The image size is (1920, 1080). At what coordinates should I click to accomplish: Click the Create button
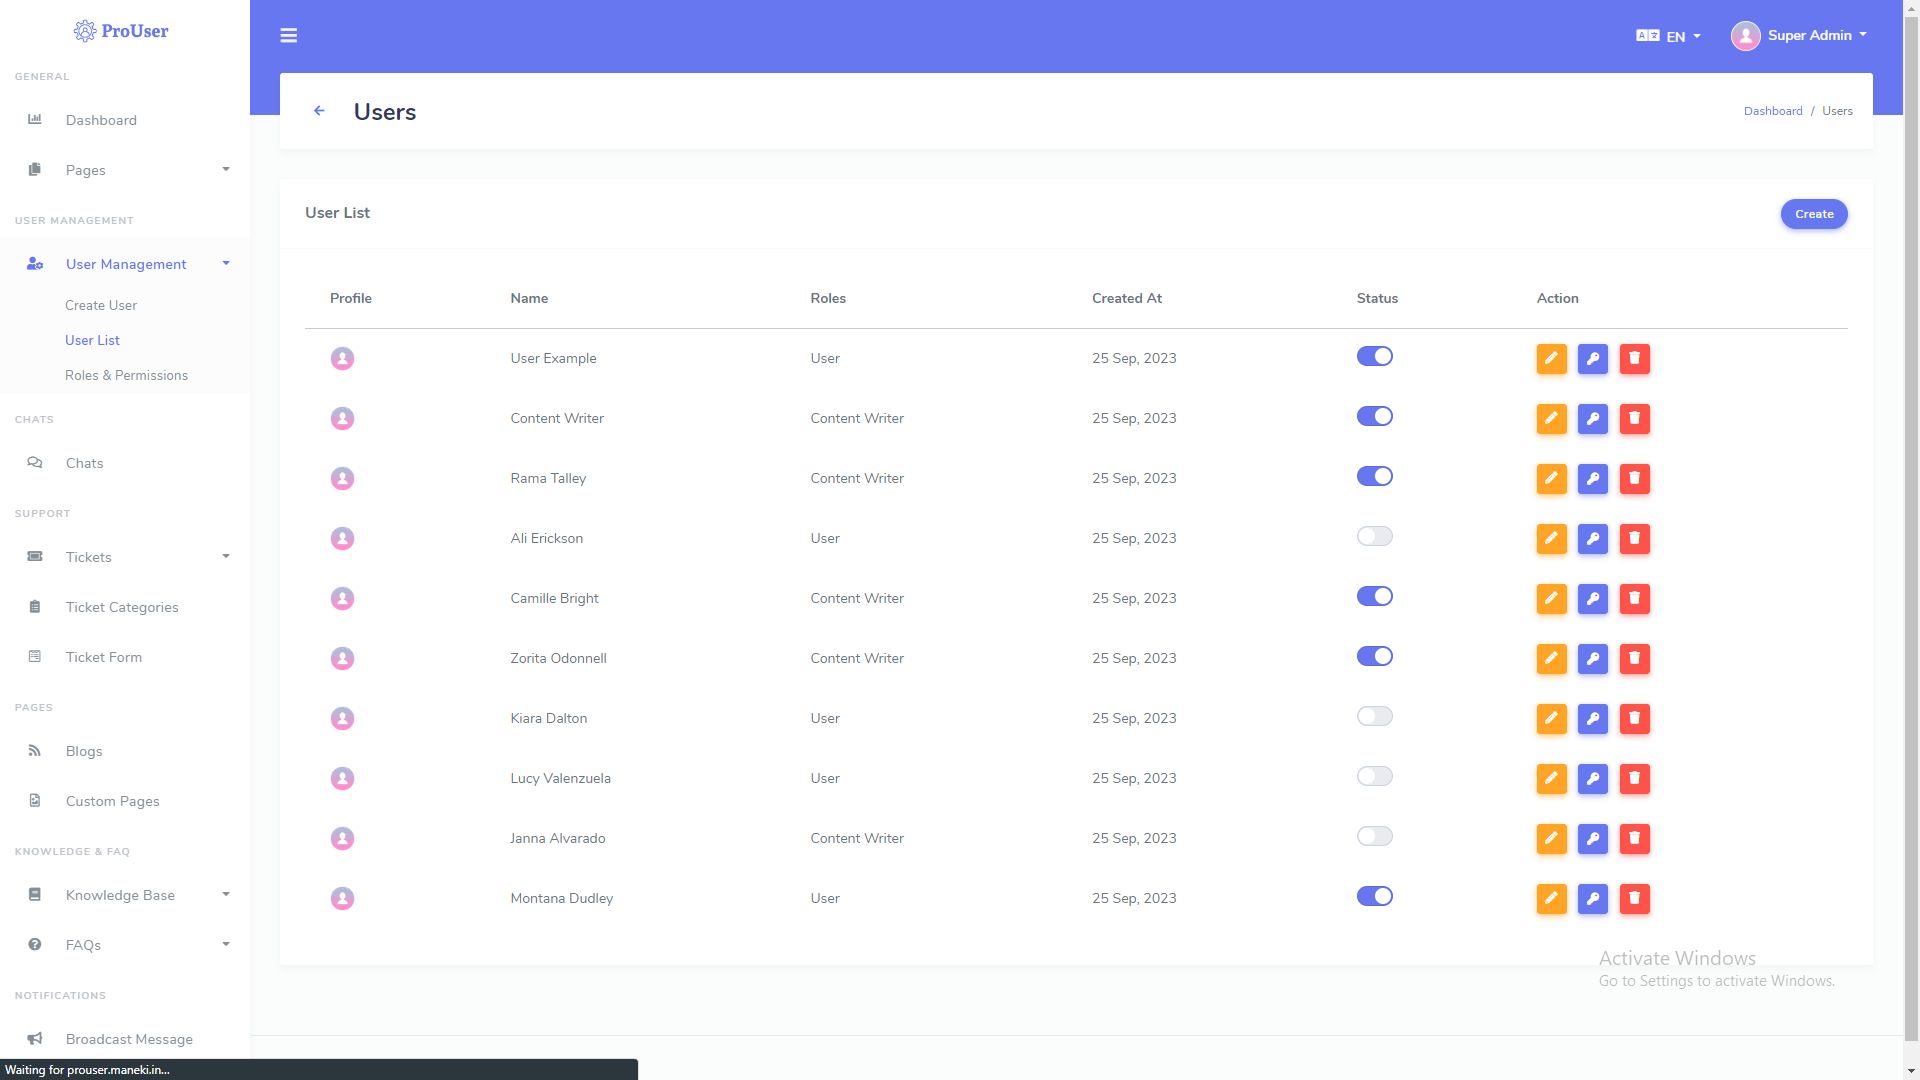click(x=1813, y=214)
